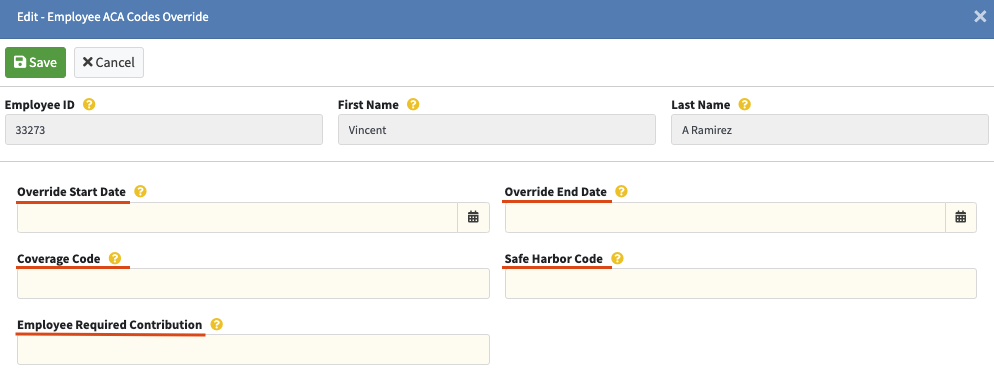Click the Employee ID help icon
994x377 pixels.
coord(89,105)
